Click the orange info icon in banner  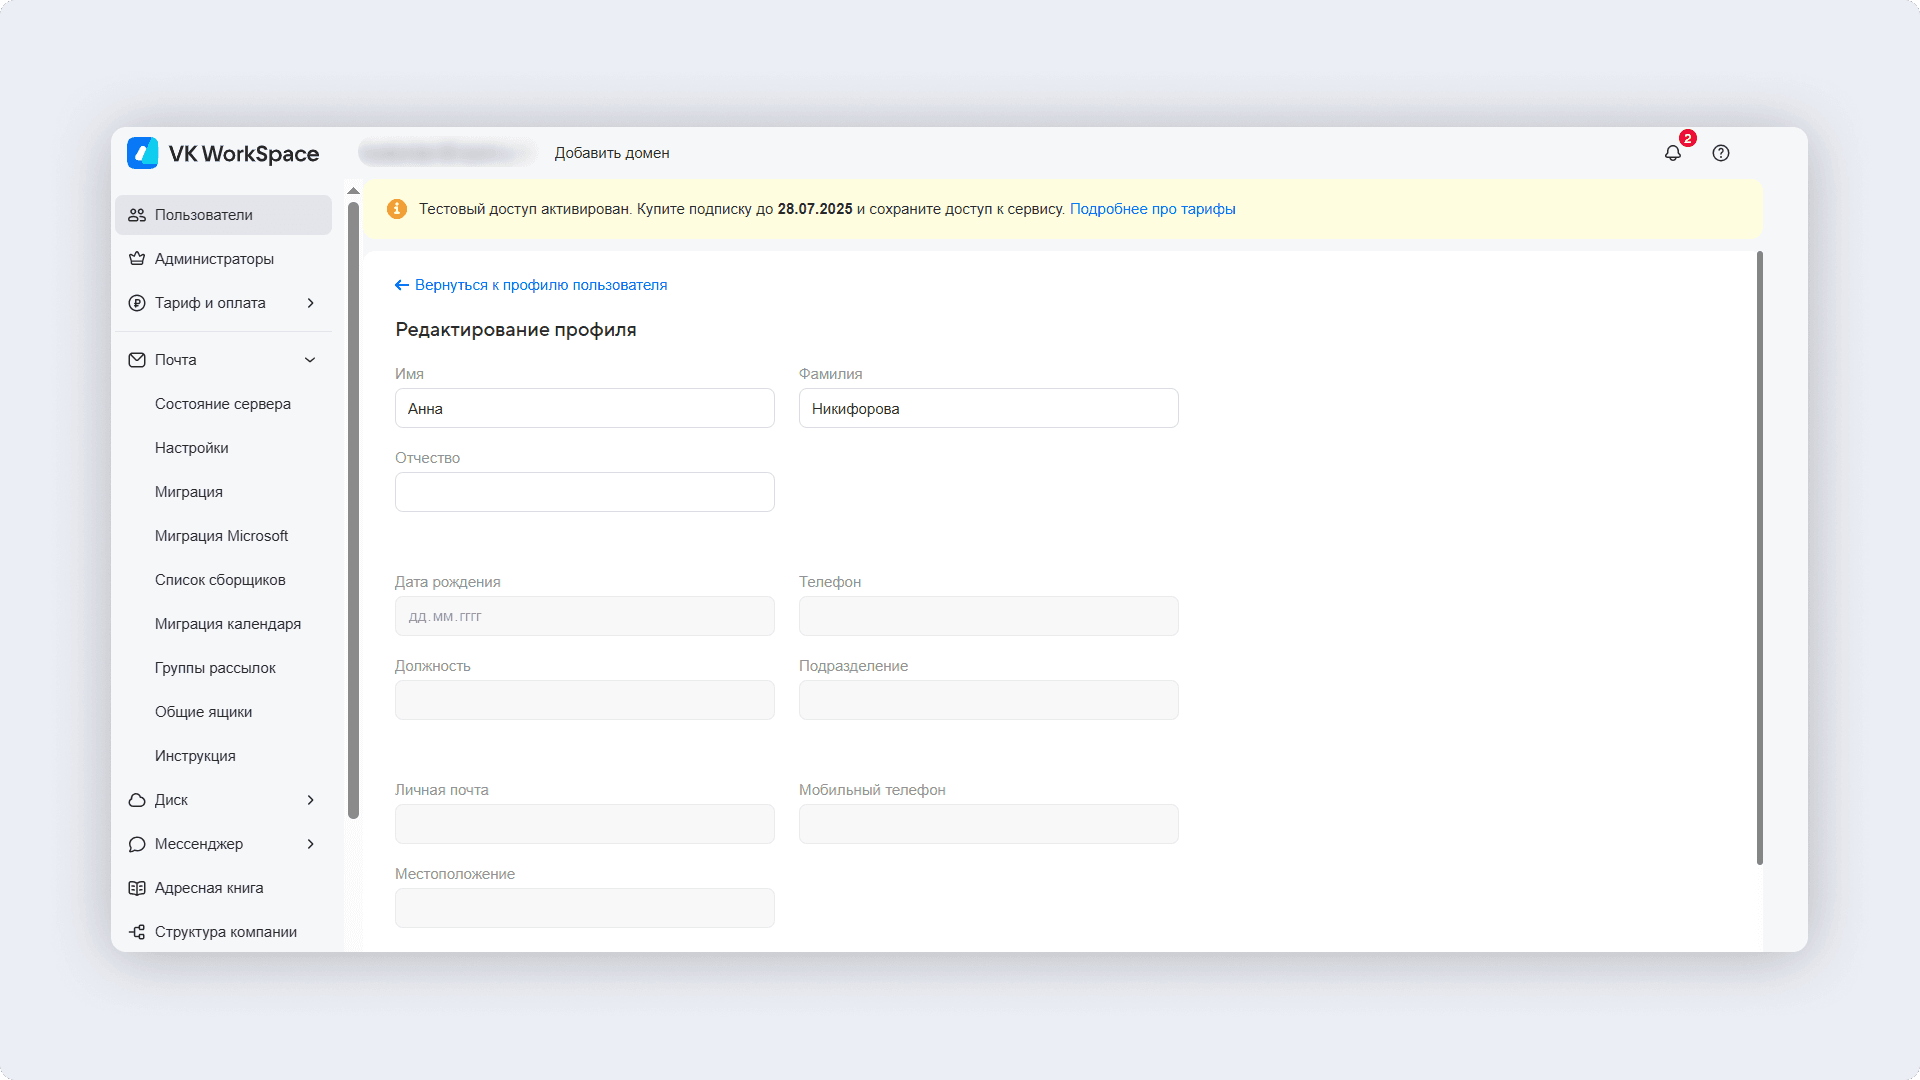(x=397, y=209)
